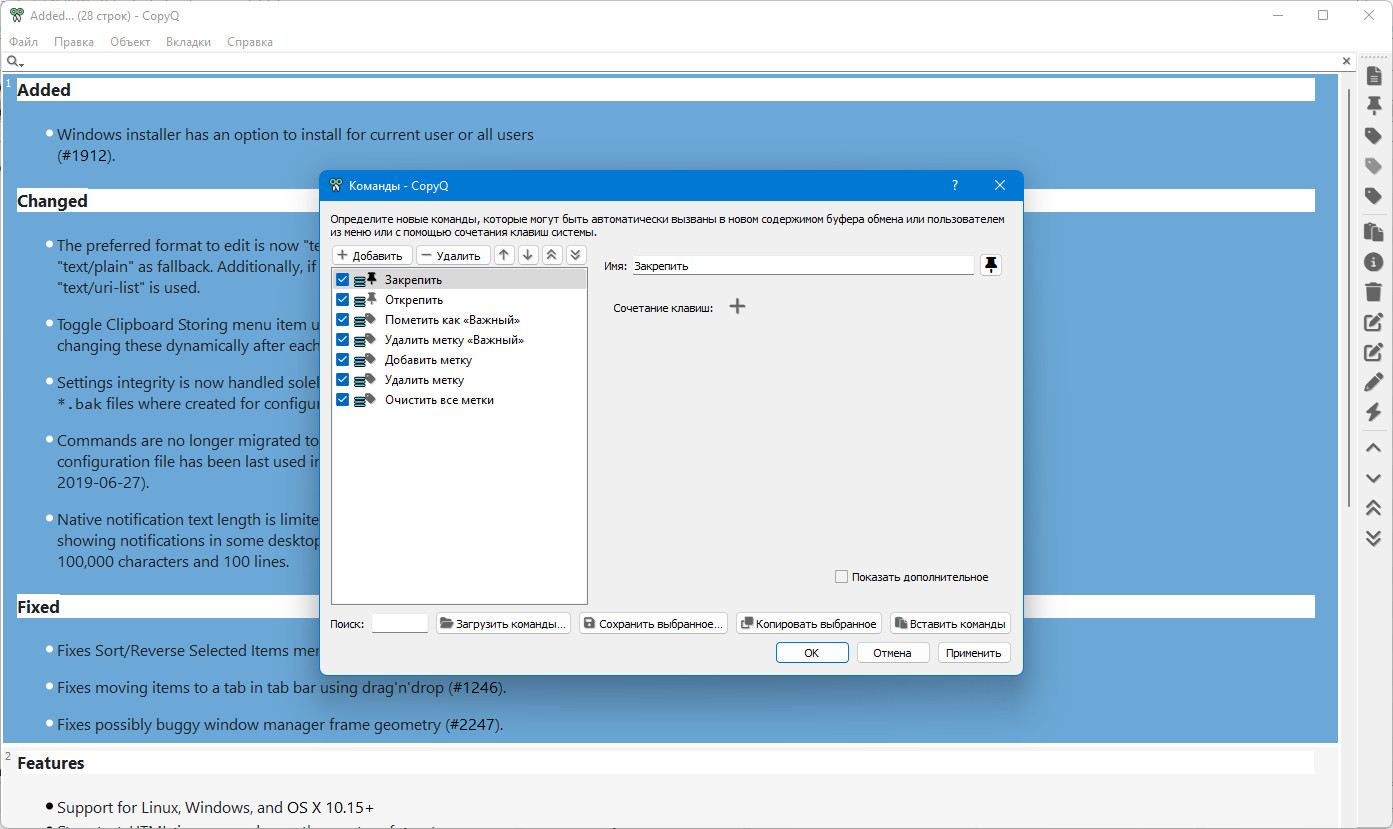Click the pin icon in the right sidebar
The image size is (1393, 829).
[x=1373, y=106]
